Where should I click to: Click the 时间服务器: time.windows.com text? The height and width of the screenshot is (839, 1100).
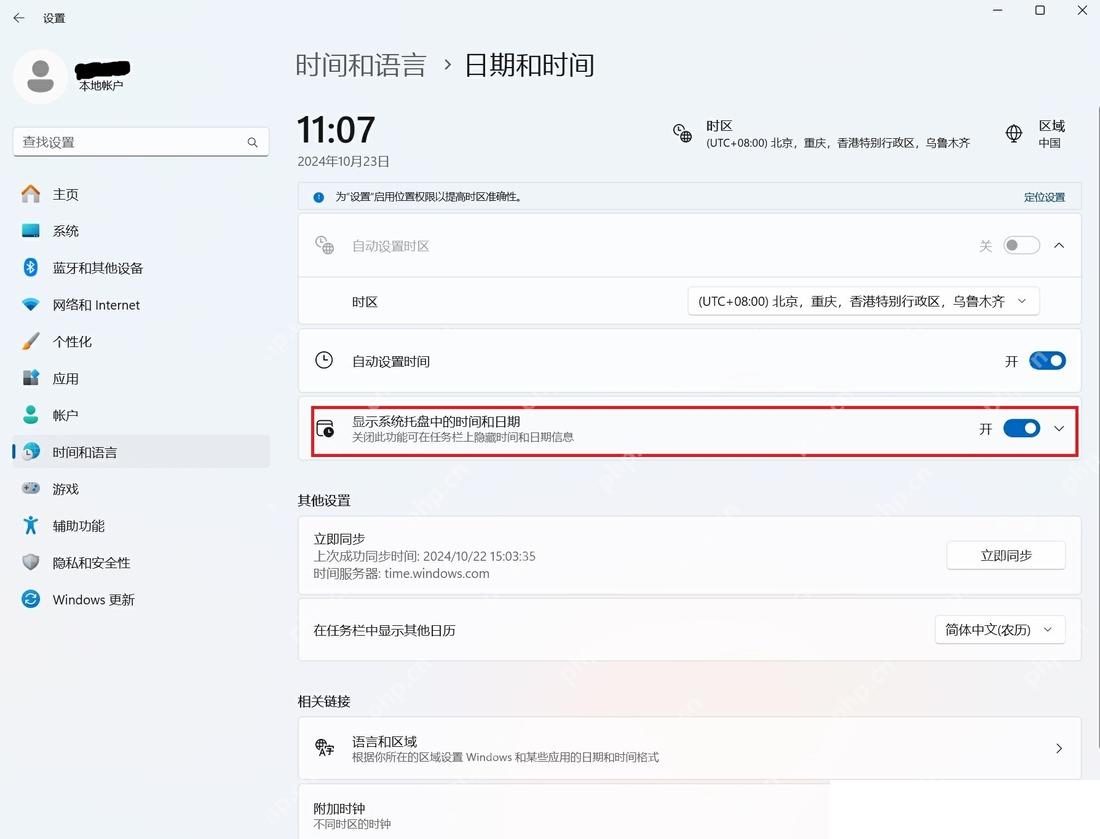401,573
